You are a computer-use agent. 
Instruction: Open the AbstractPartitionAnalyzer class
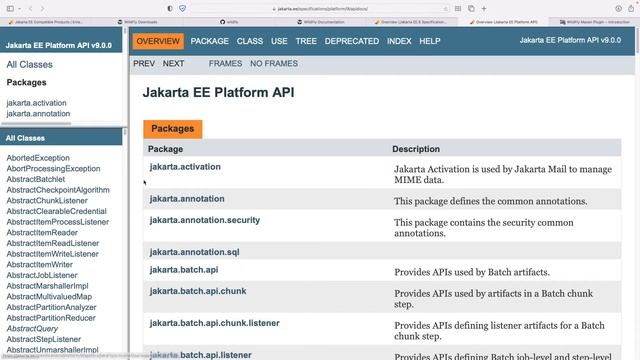click(51, 307)
